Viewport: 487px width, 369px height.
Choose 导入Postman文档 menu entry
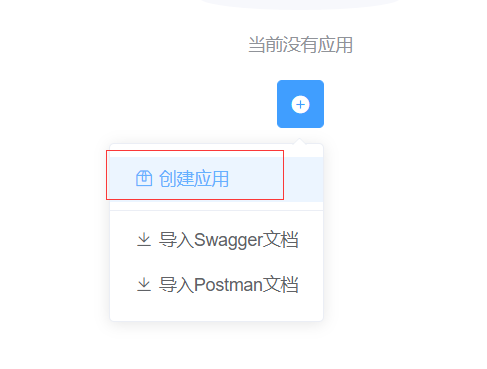point(216,285)
